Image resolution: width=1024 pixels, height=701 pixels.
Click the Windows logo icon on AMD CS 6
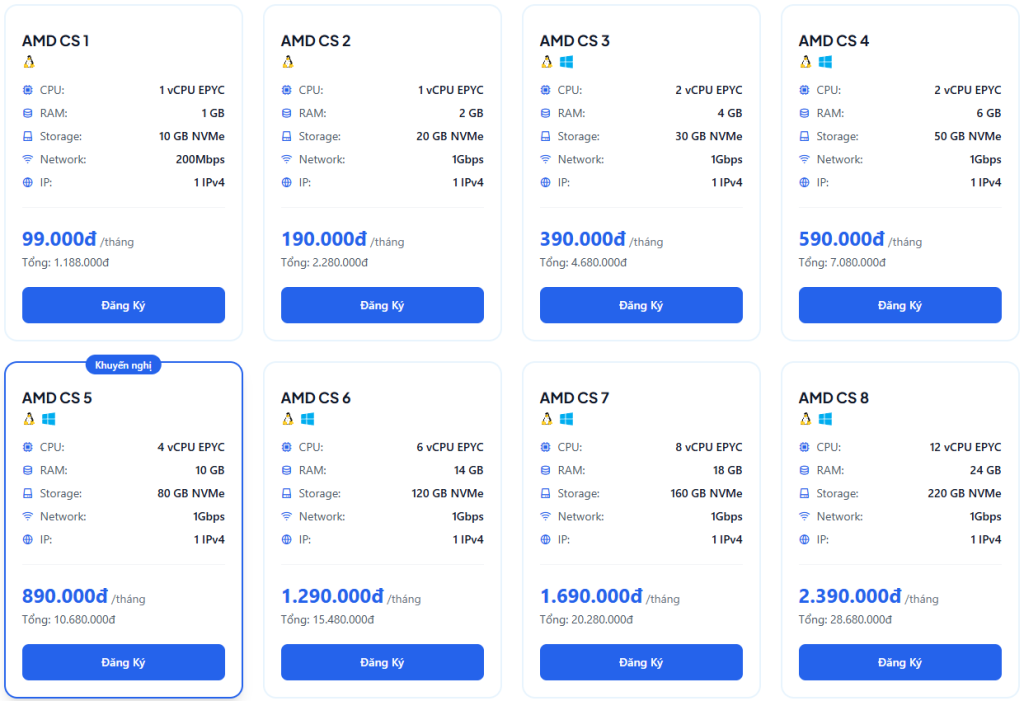(307, 419)
